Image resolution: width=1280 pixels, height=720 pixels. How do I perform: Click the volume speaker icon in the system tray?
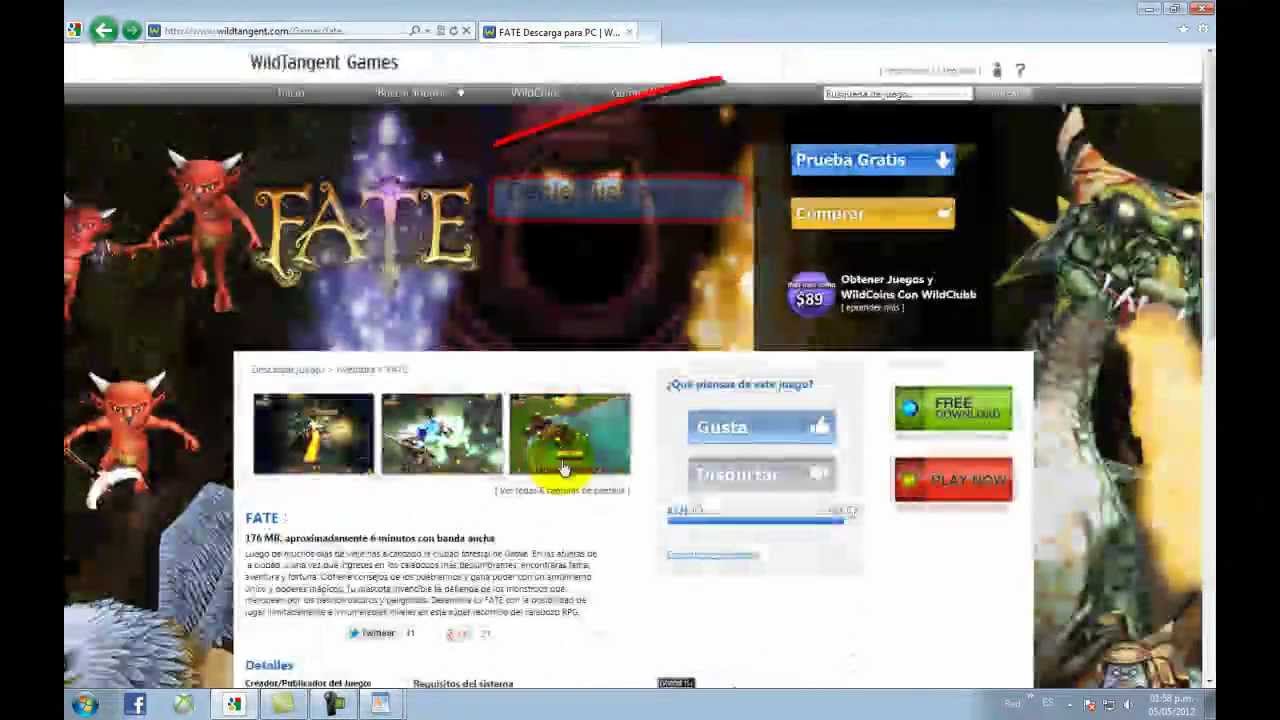pyautogui.click(x=1127, y=705)
